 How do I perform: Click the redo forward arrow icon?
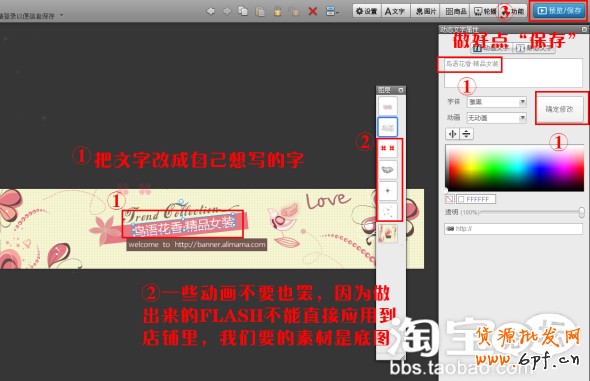[227, 11]
